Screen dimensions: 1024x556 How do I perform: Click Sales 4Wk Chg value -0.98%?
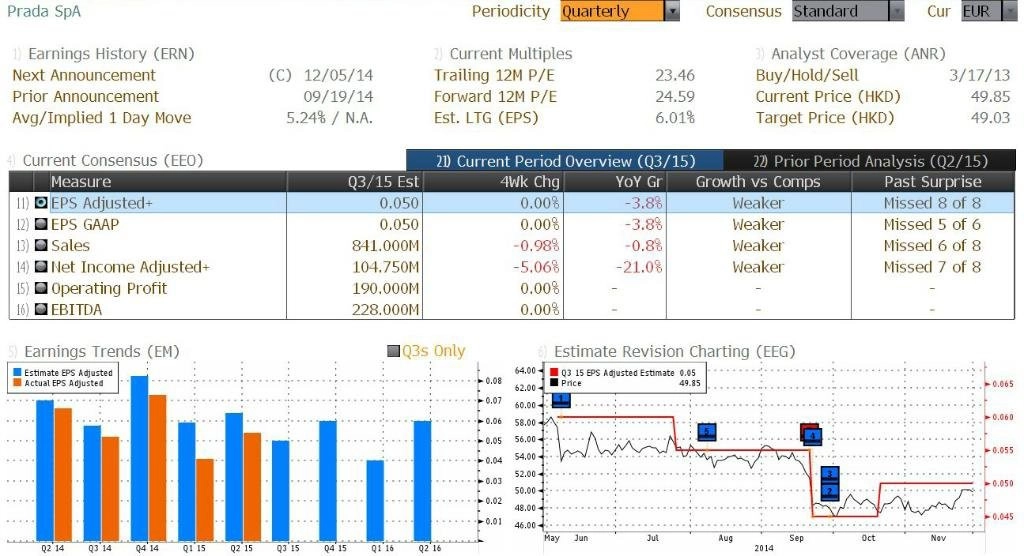[536, 246]
